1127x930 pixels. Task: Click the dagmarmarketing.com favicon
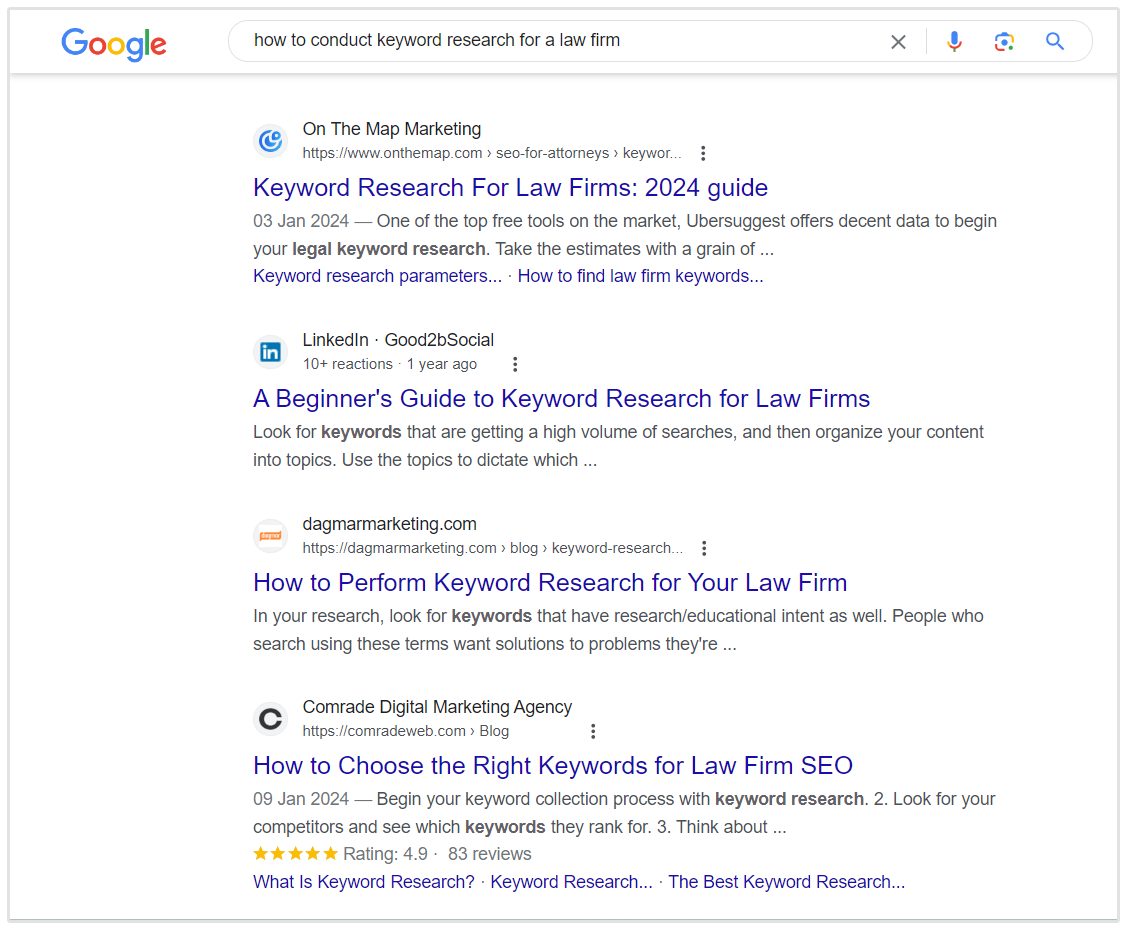[270, 536]
